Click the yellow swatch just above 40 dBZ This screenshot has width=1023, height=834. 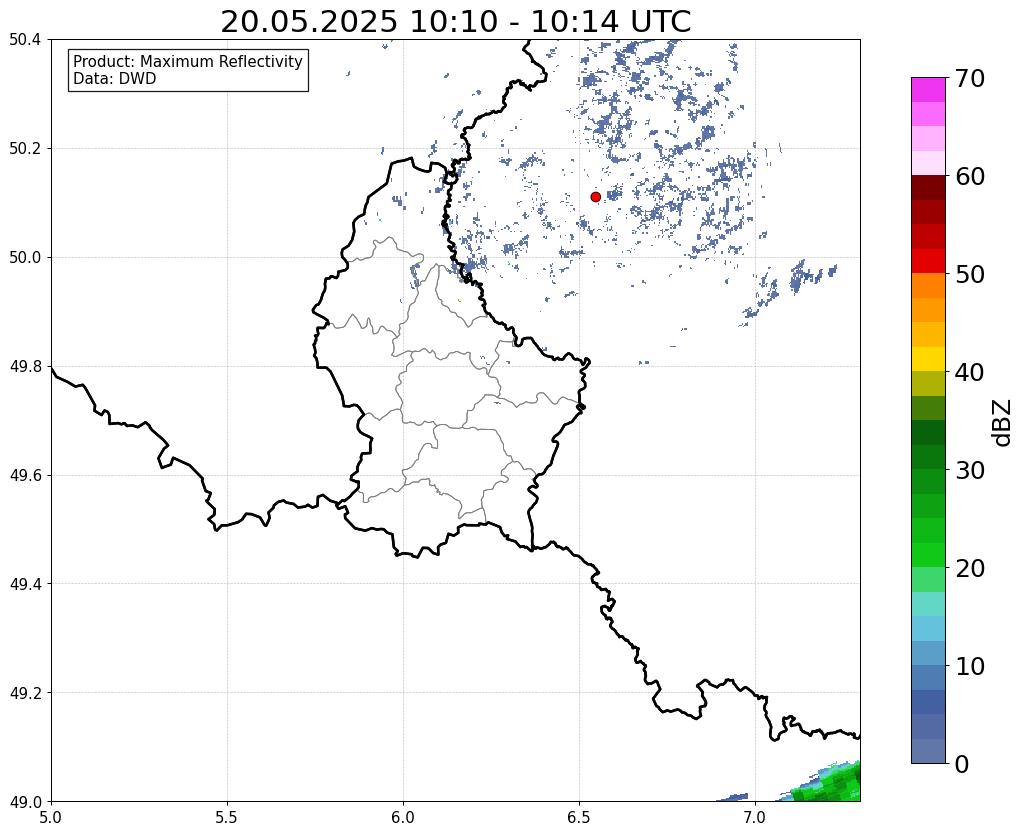pyautogui.click(x=928, y=359)
